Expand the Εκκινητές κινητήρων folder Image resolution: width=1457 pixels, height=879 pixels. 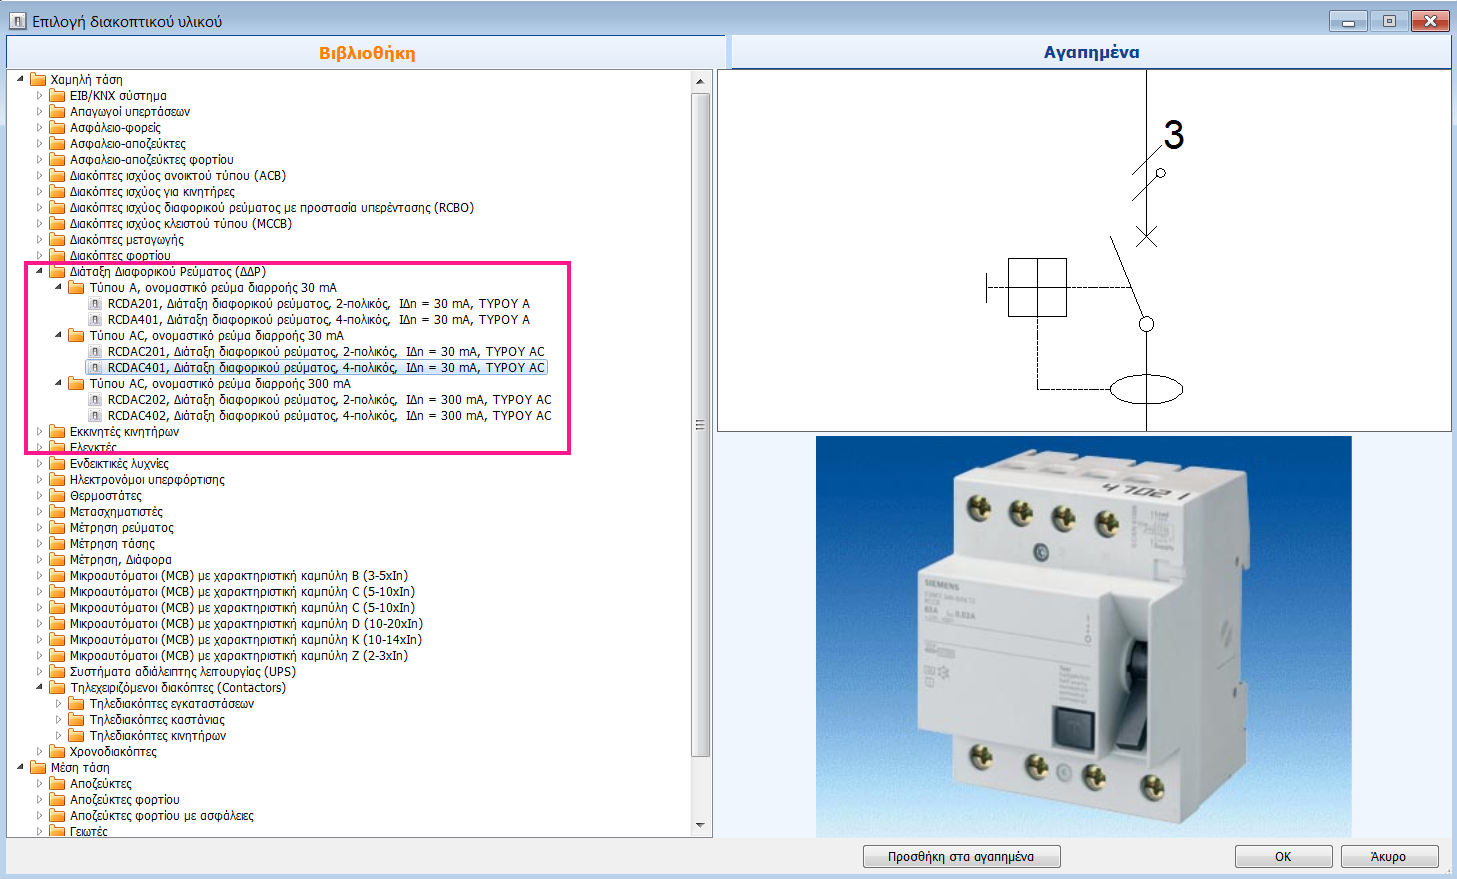click(x=40, y=432)
